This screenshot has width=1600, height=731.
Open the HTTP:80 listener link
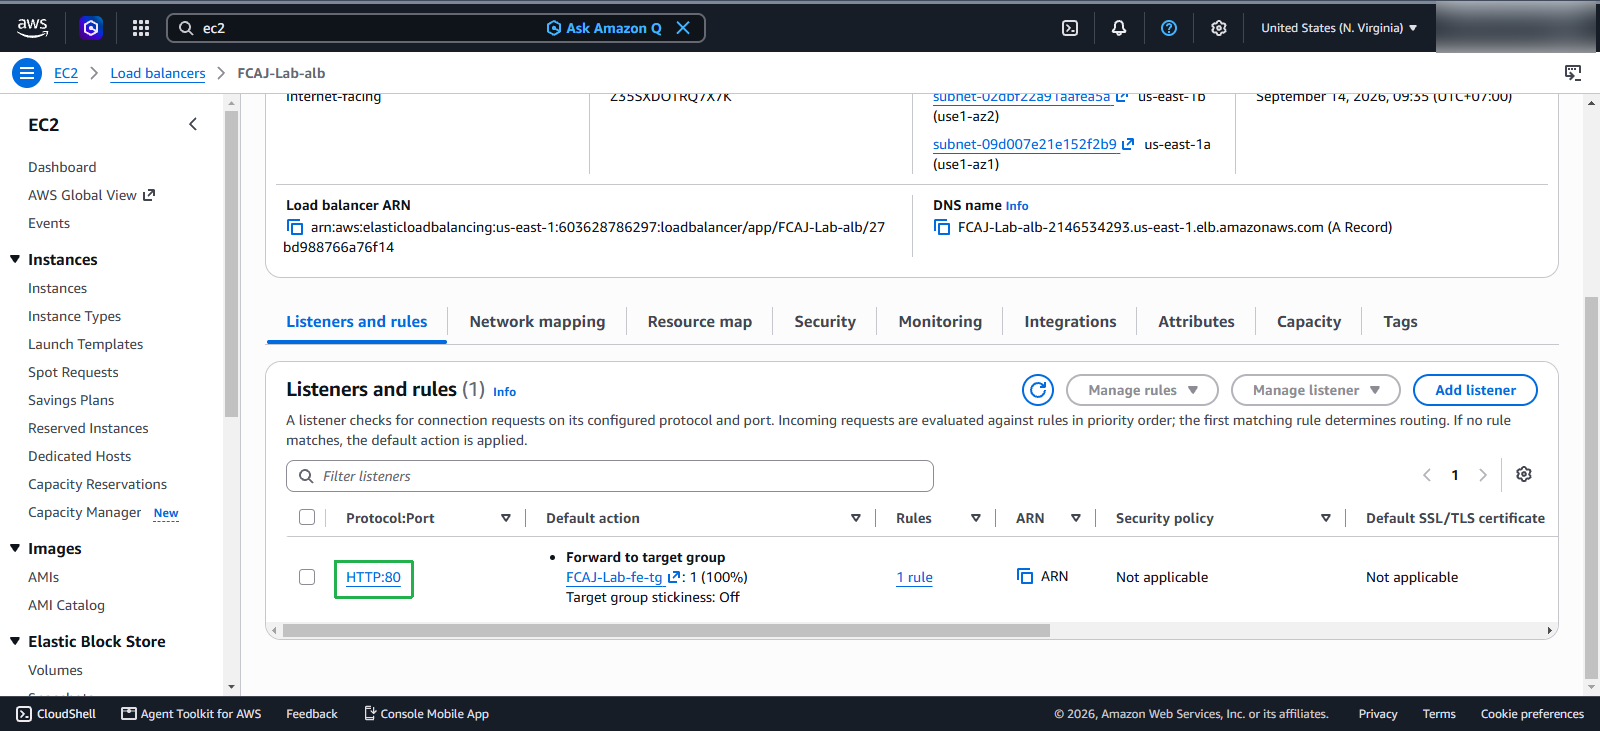click(373, 577)
